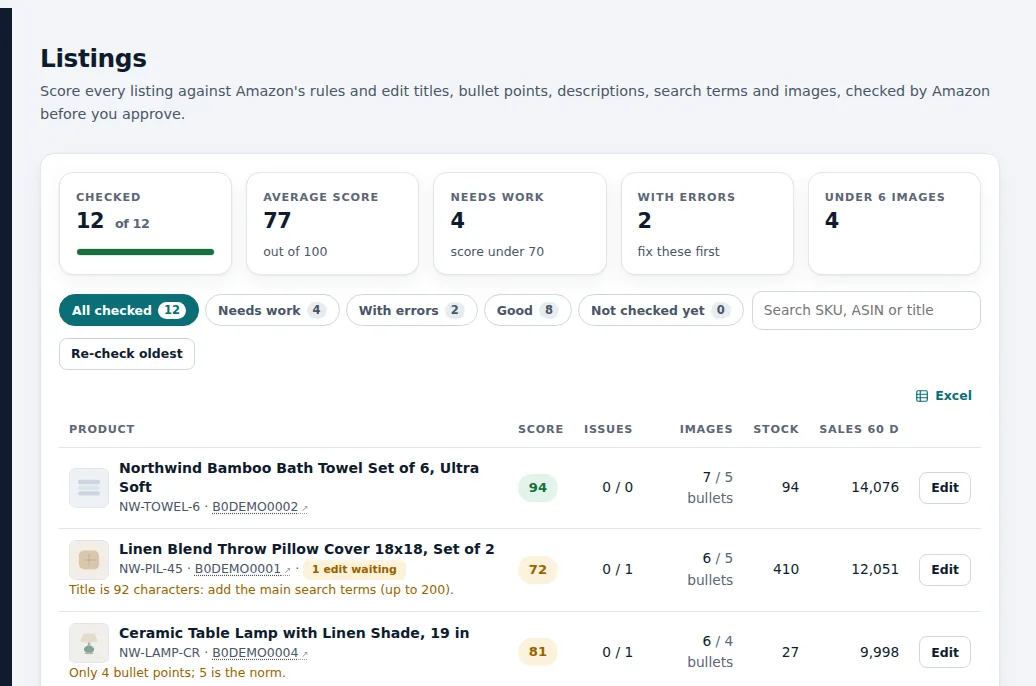The width and height of the screenshot is (1036, 686).
Task: Click sales value 14,076
Action: click(x=875, y=488)
